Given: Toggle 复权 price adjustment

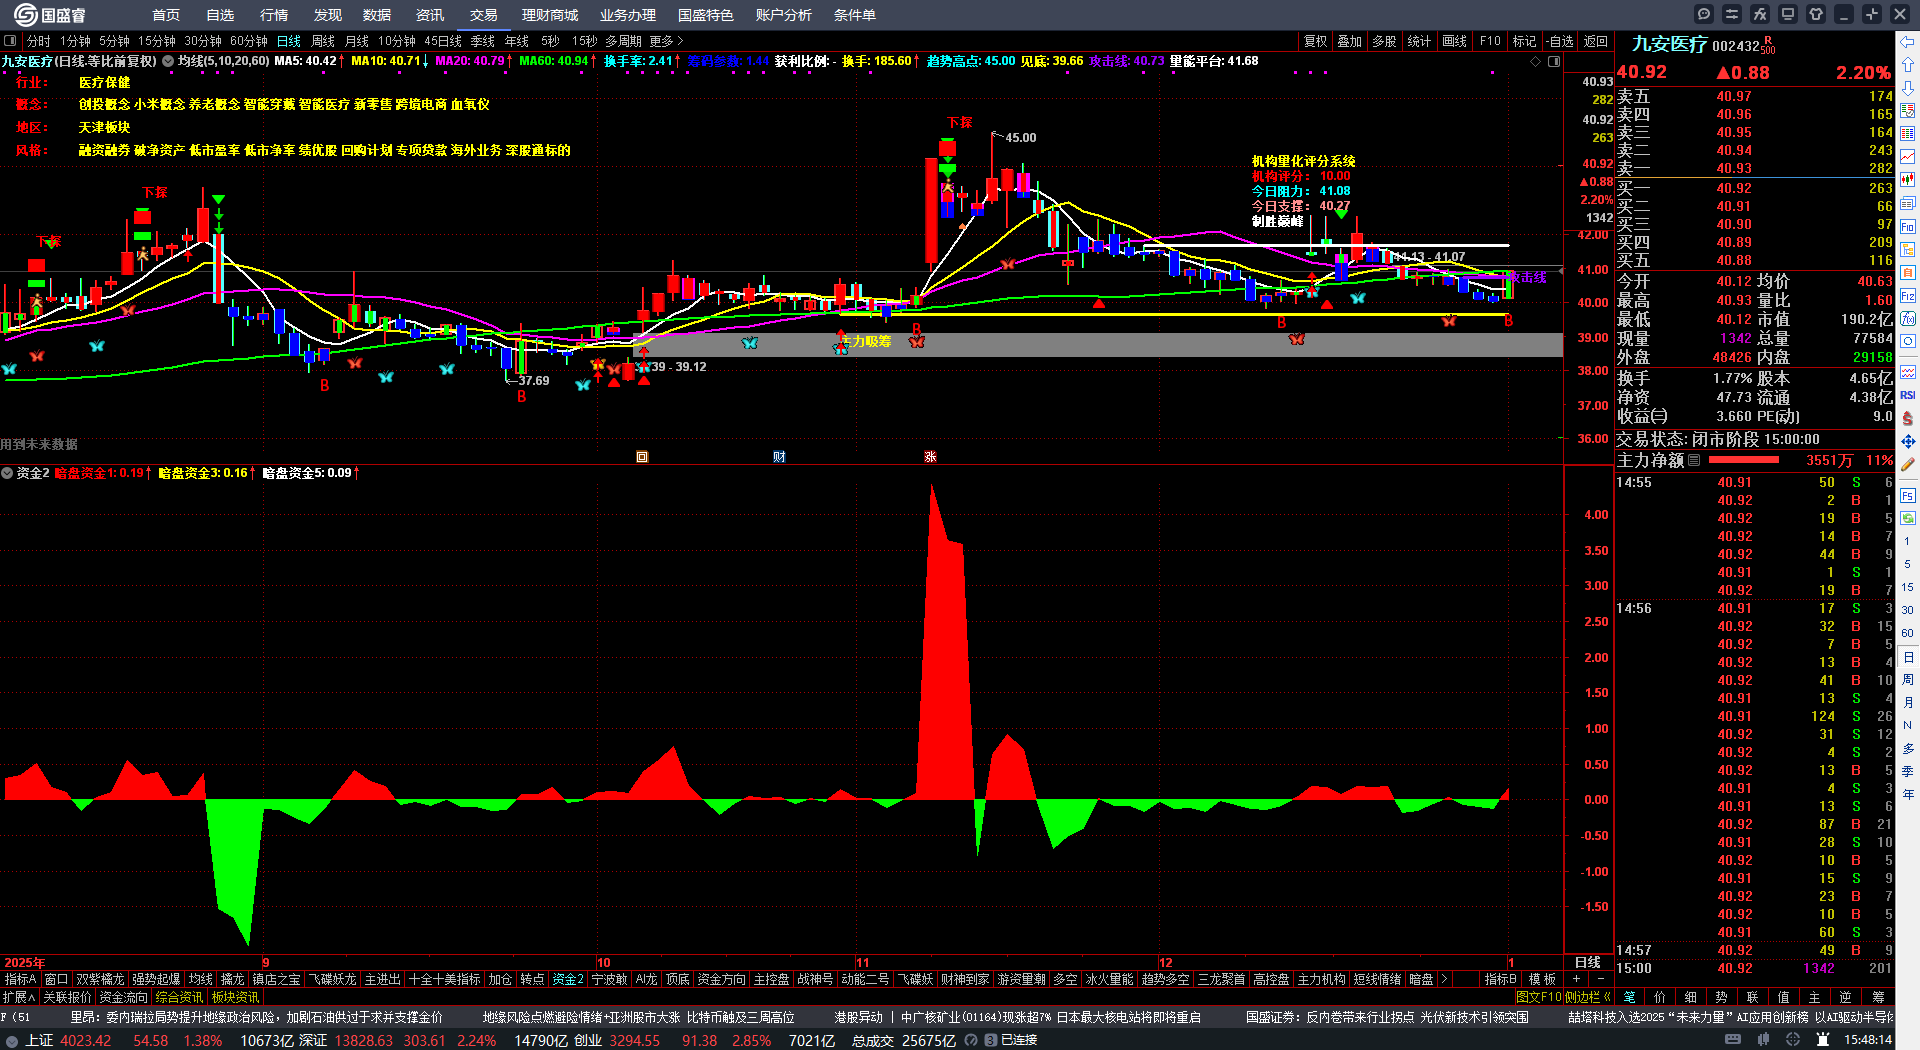Looking at the screenshot, I should tap(1315, 41).
